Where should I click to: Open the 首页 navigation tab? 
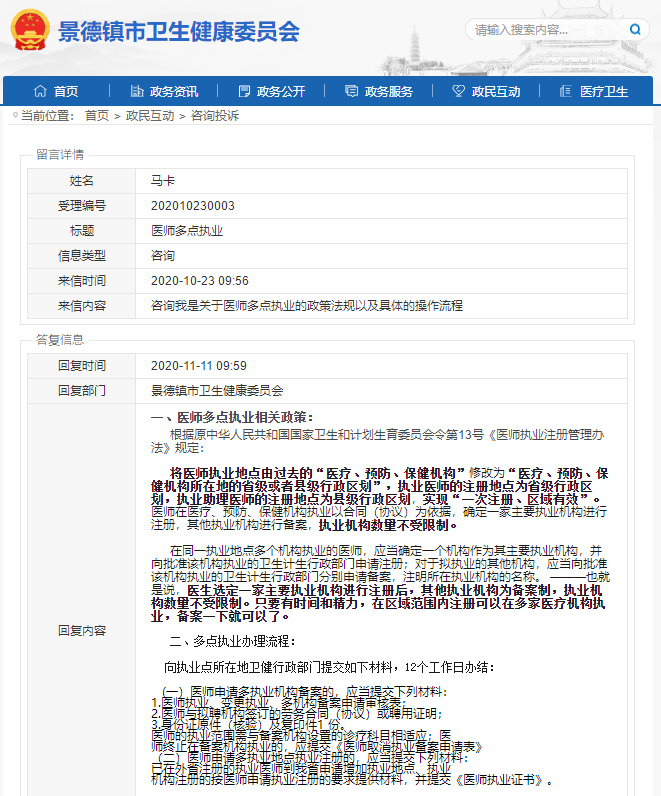[66, 91]
